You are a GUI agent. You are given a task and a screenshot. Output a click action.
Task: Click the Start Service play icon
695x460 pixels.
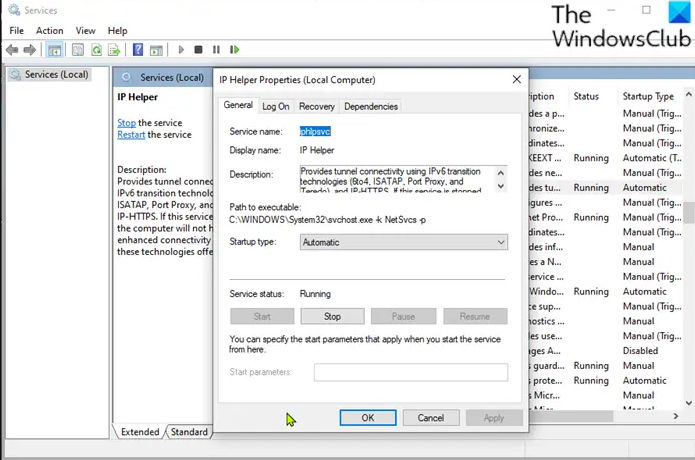[181, 50]
